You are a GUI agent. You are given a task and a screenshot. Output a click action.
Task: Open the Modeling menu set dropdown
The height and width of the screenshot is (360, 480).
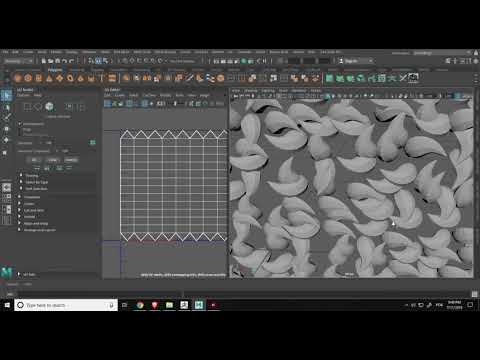click(x=19, y=61)
